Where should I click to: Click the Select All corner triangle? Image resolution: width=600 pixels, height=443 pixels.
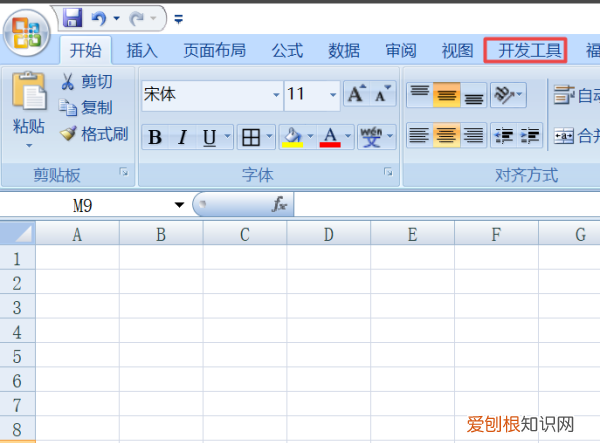[x=18, y=233]
